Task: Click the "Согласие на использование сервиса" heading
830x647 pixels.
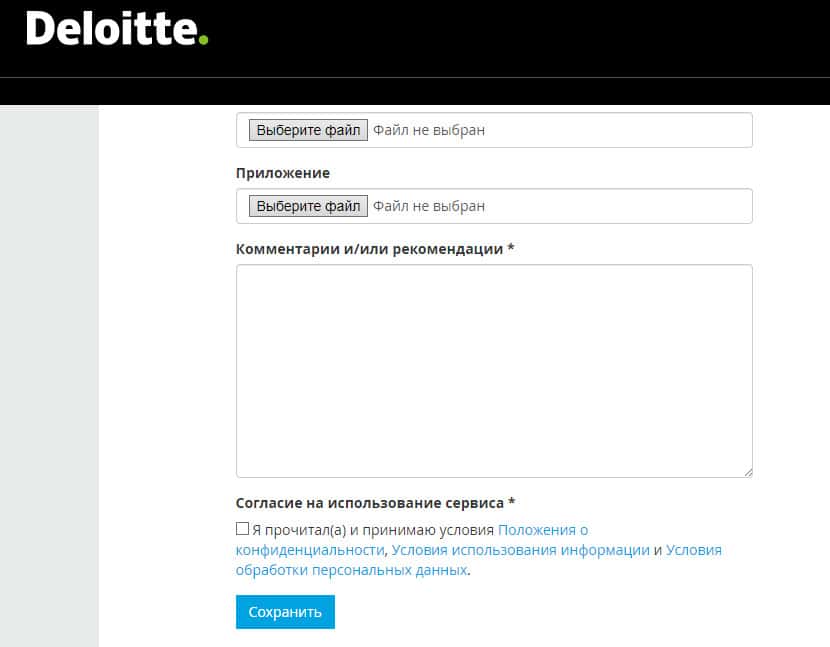Action: point(369,503)
